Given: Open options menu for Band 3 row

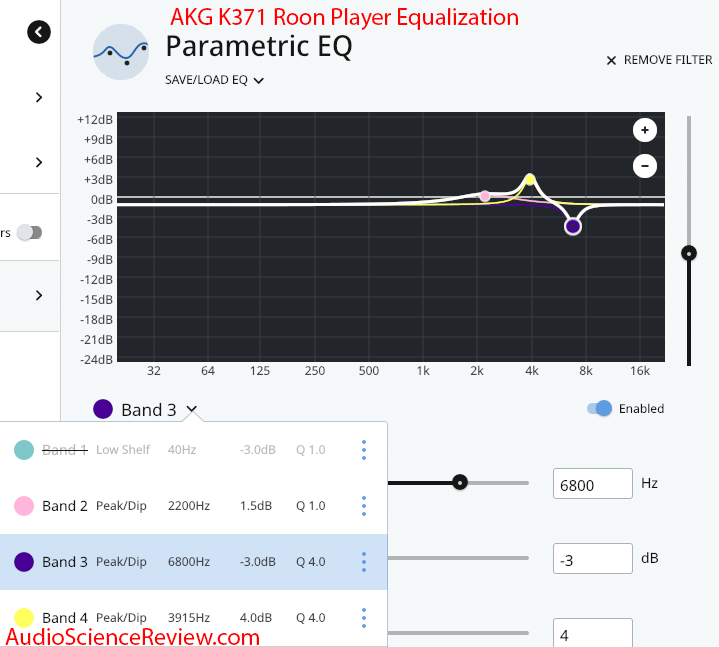Looking at the screenshot, I should coord(364,562).
